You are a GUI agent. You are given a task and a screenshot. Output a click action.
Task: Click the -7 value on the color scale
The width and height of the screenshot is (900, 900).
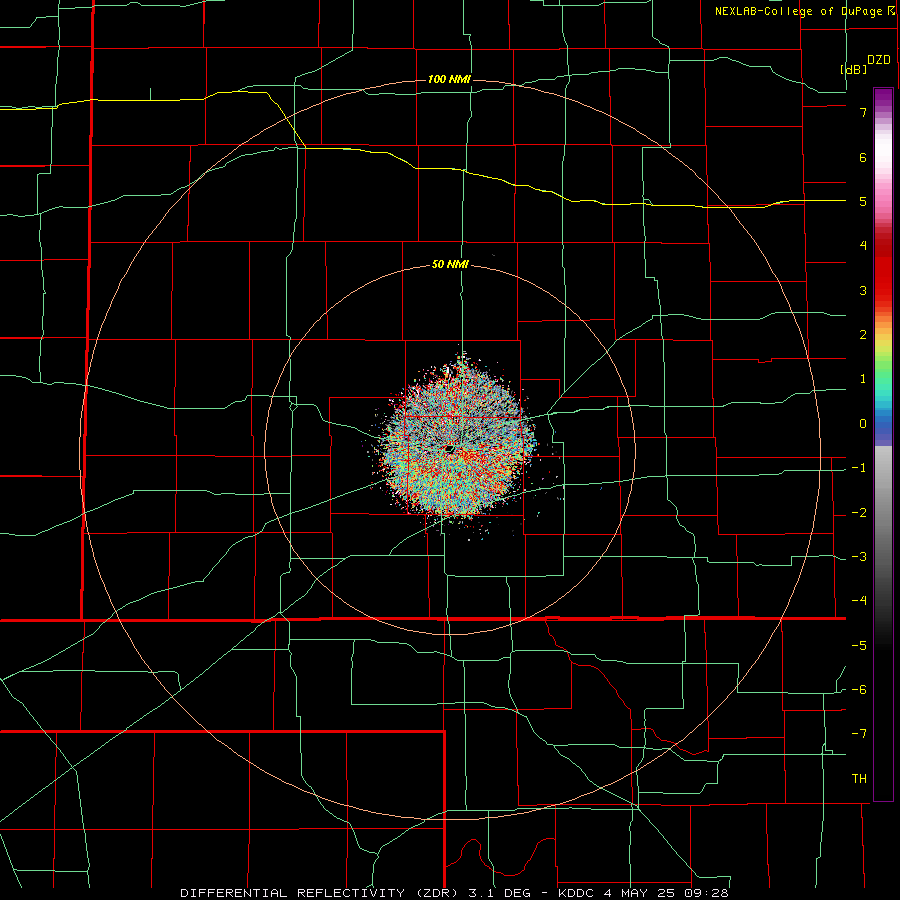click(859, 734)
